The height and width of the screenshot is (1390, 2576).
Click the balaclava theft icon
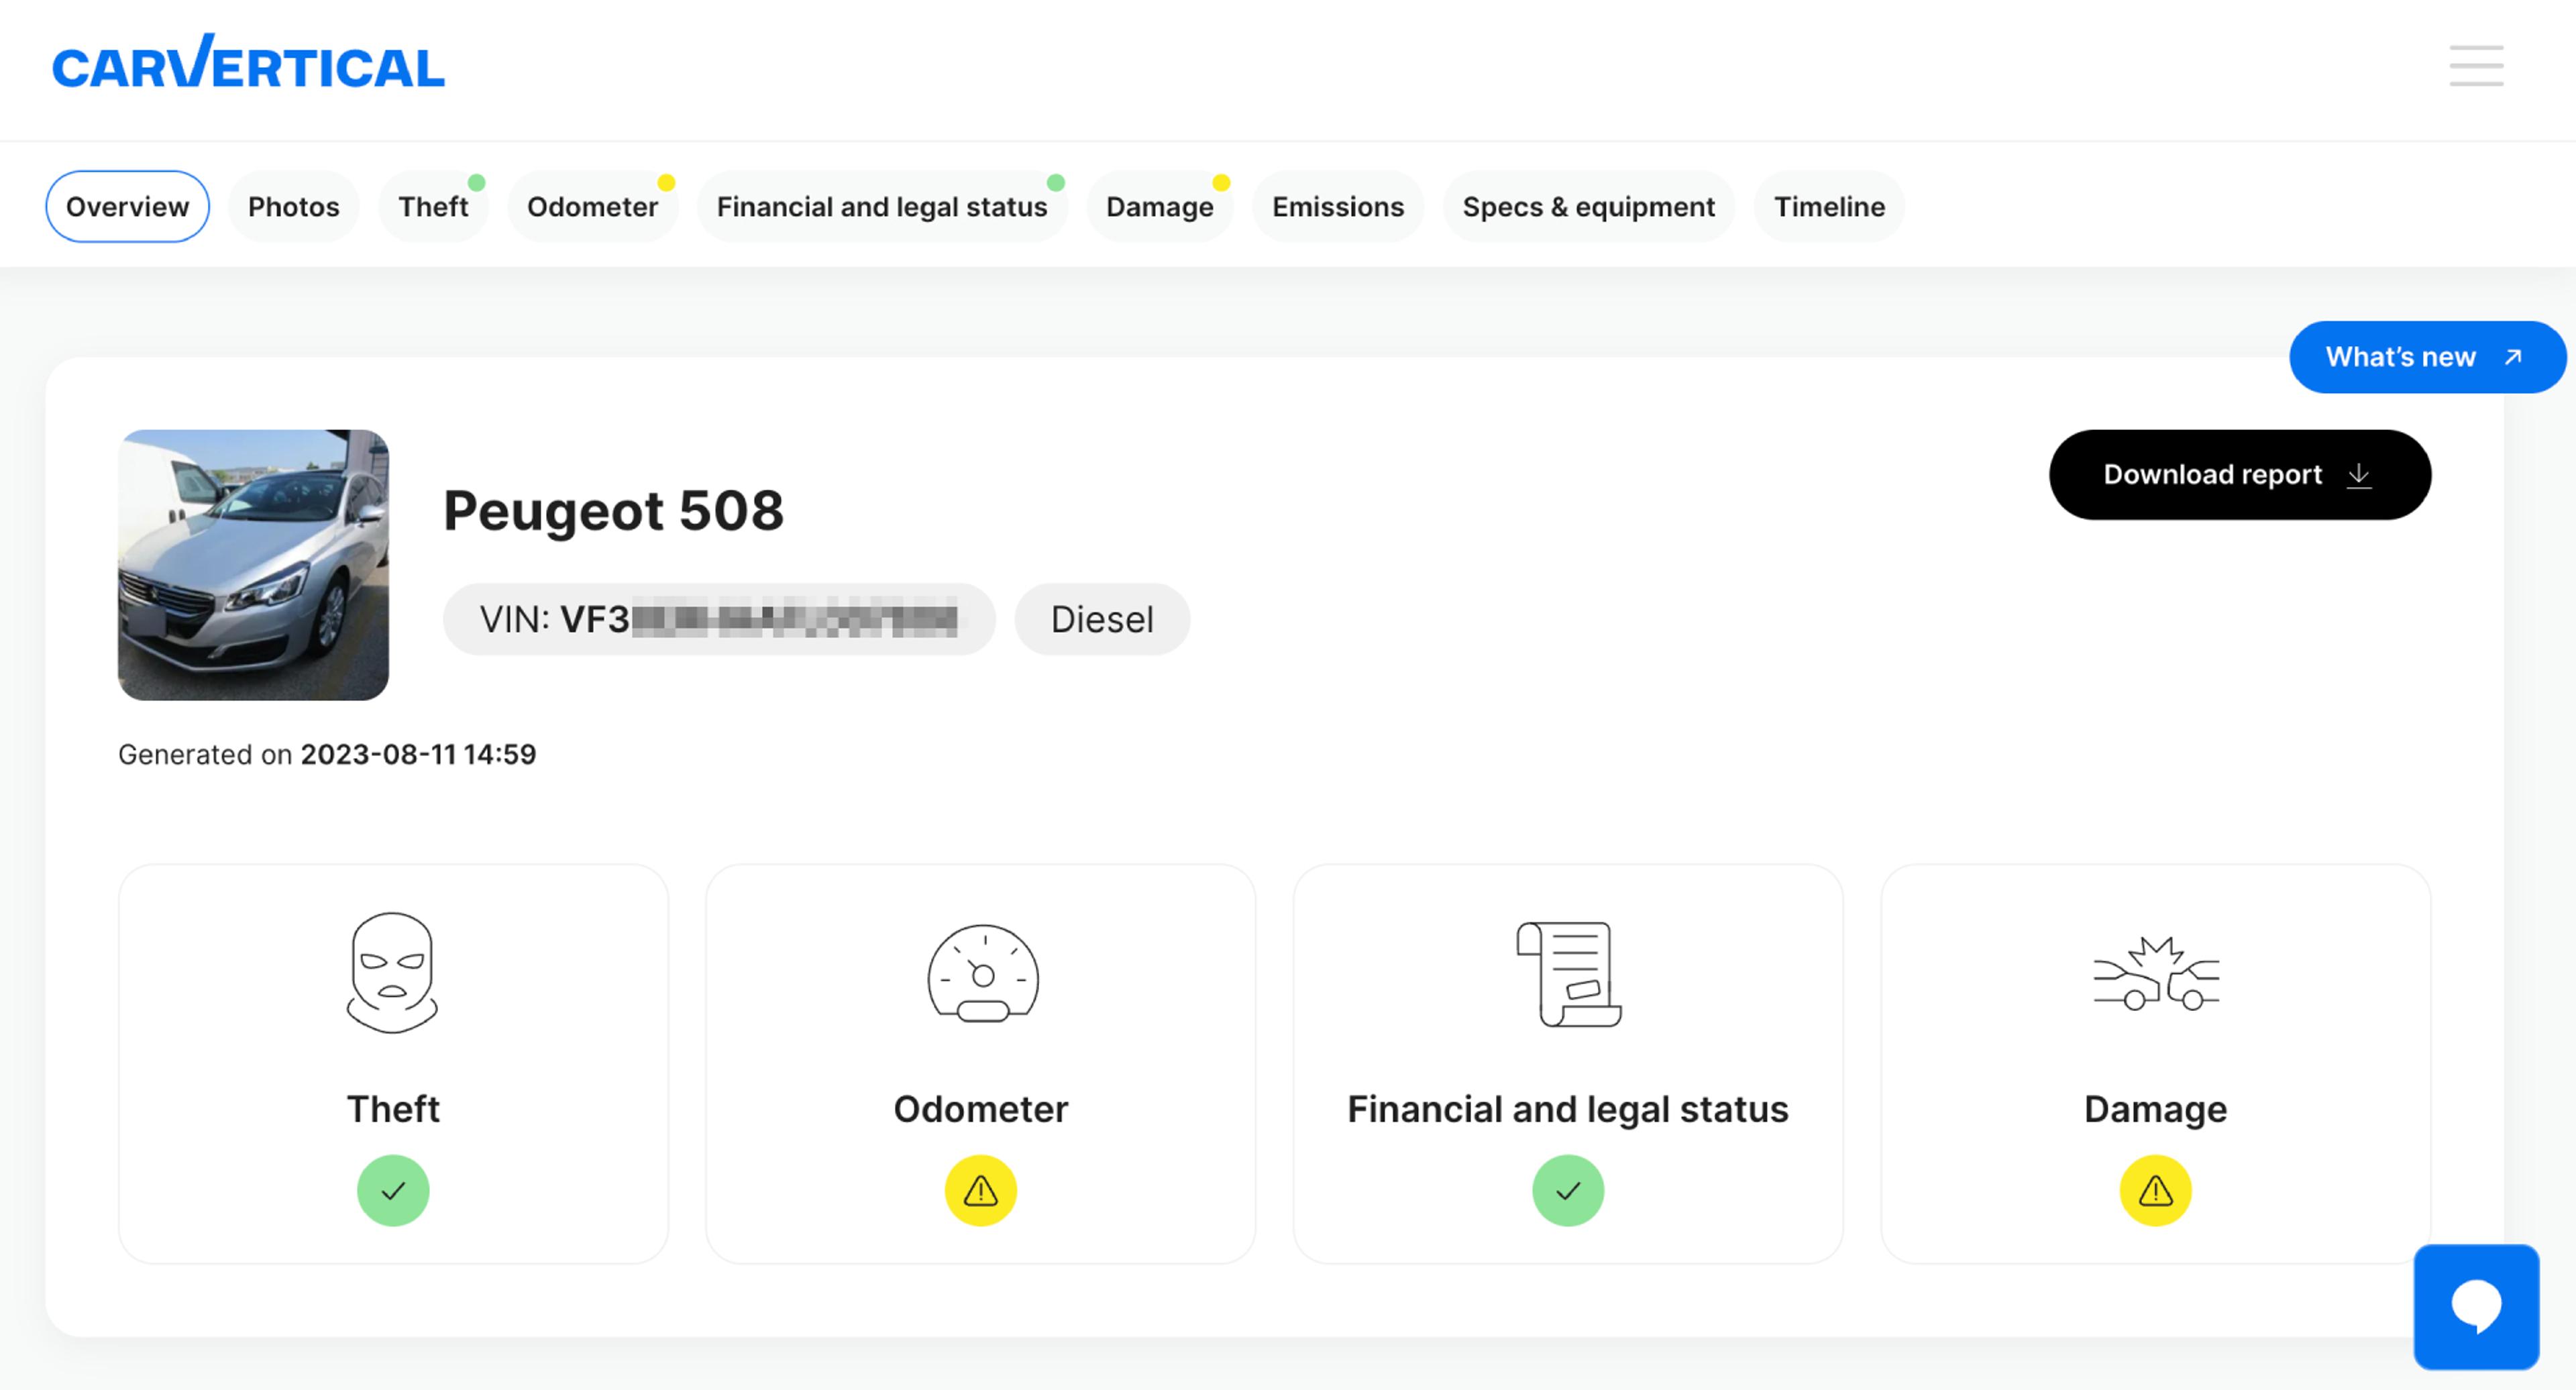pos(392,972)
